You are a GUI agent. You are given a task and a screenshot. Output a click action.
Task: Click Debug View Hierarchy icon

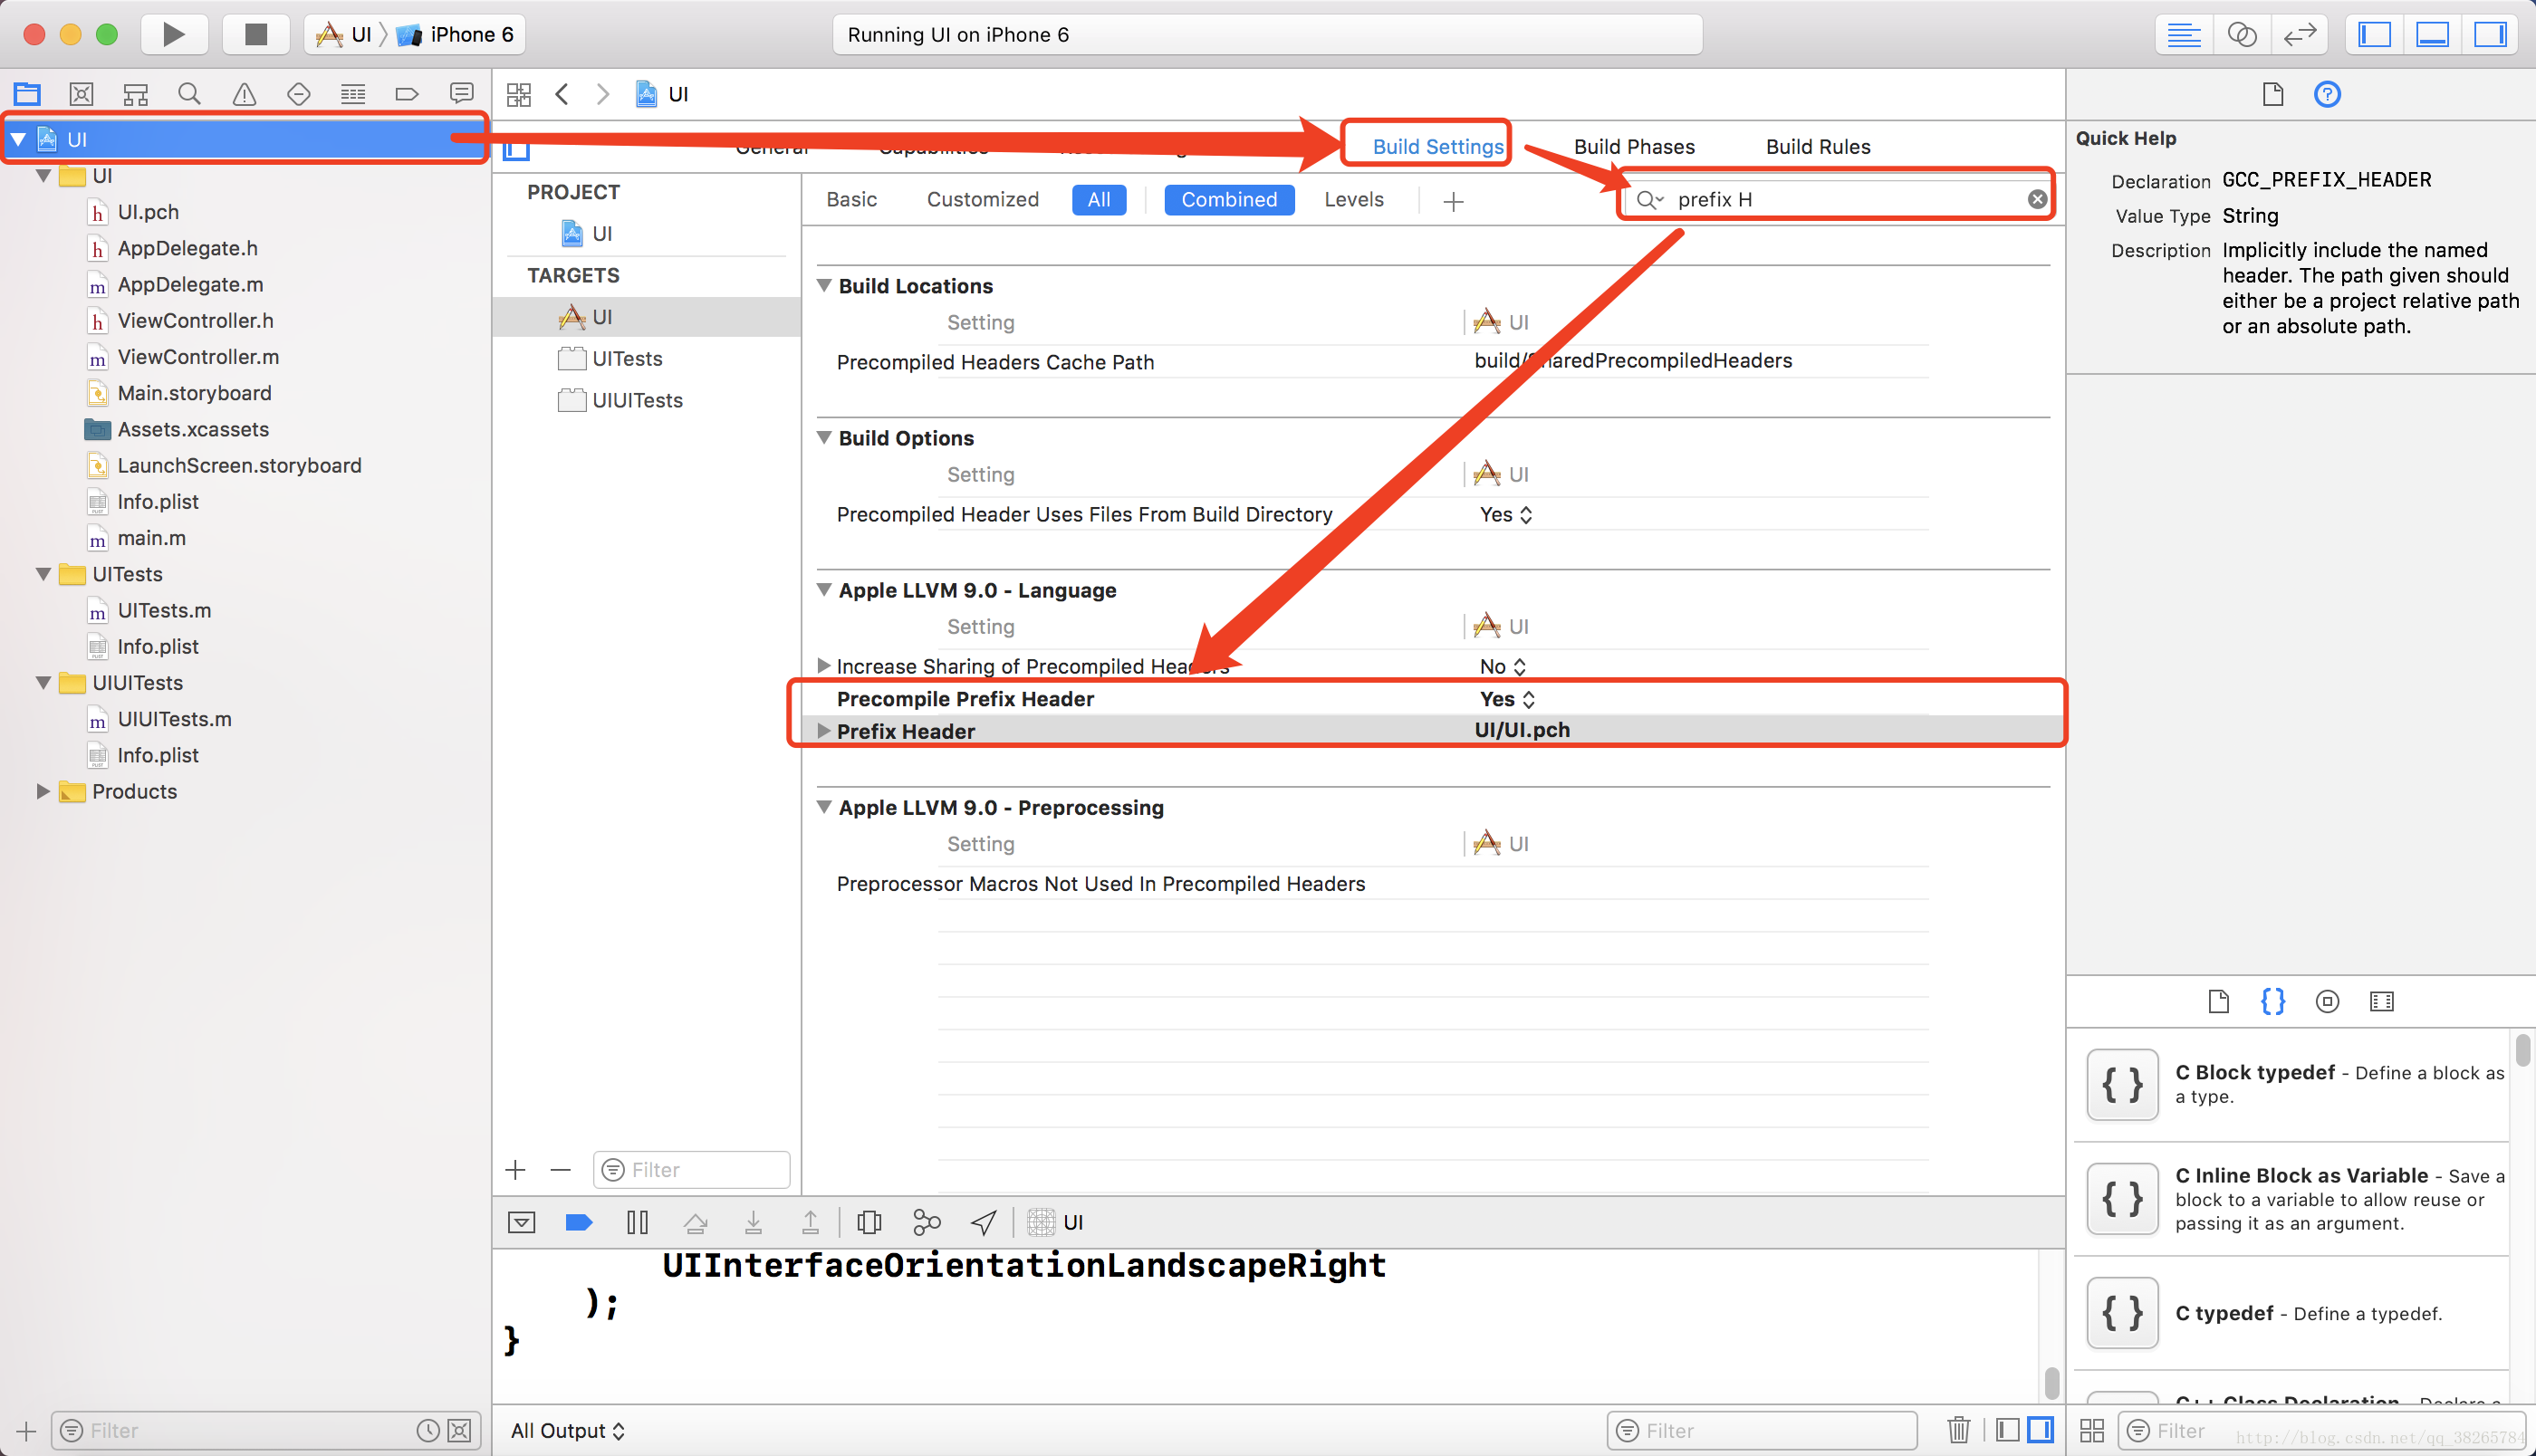869,1222
